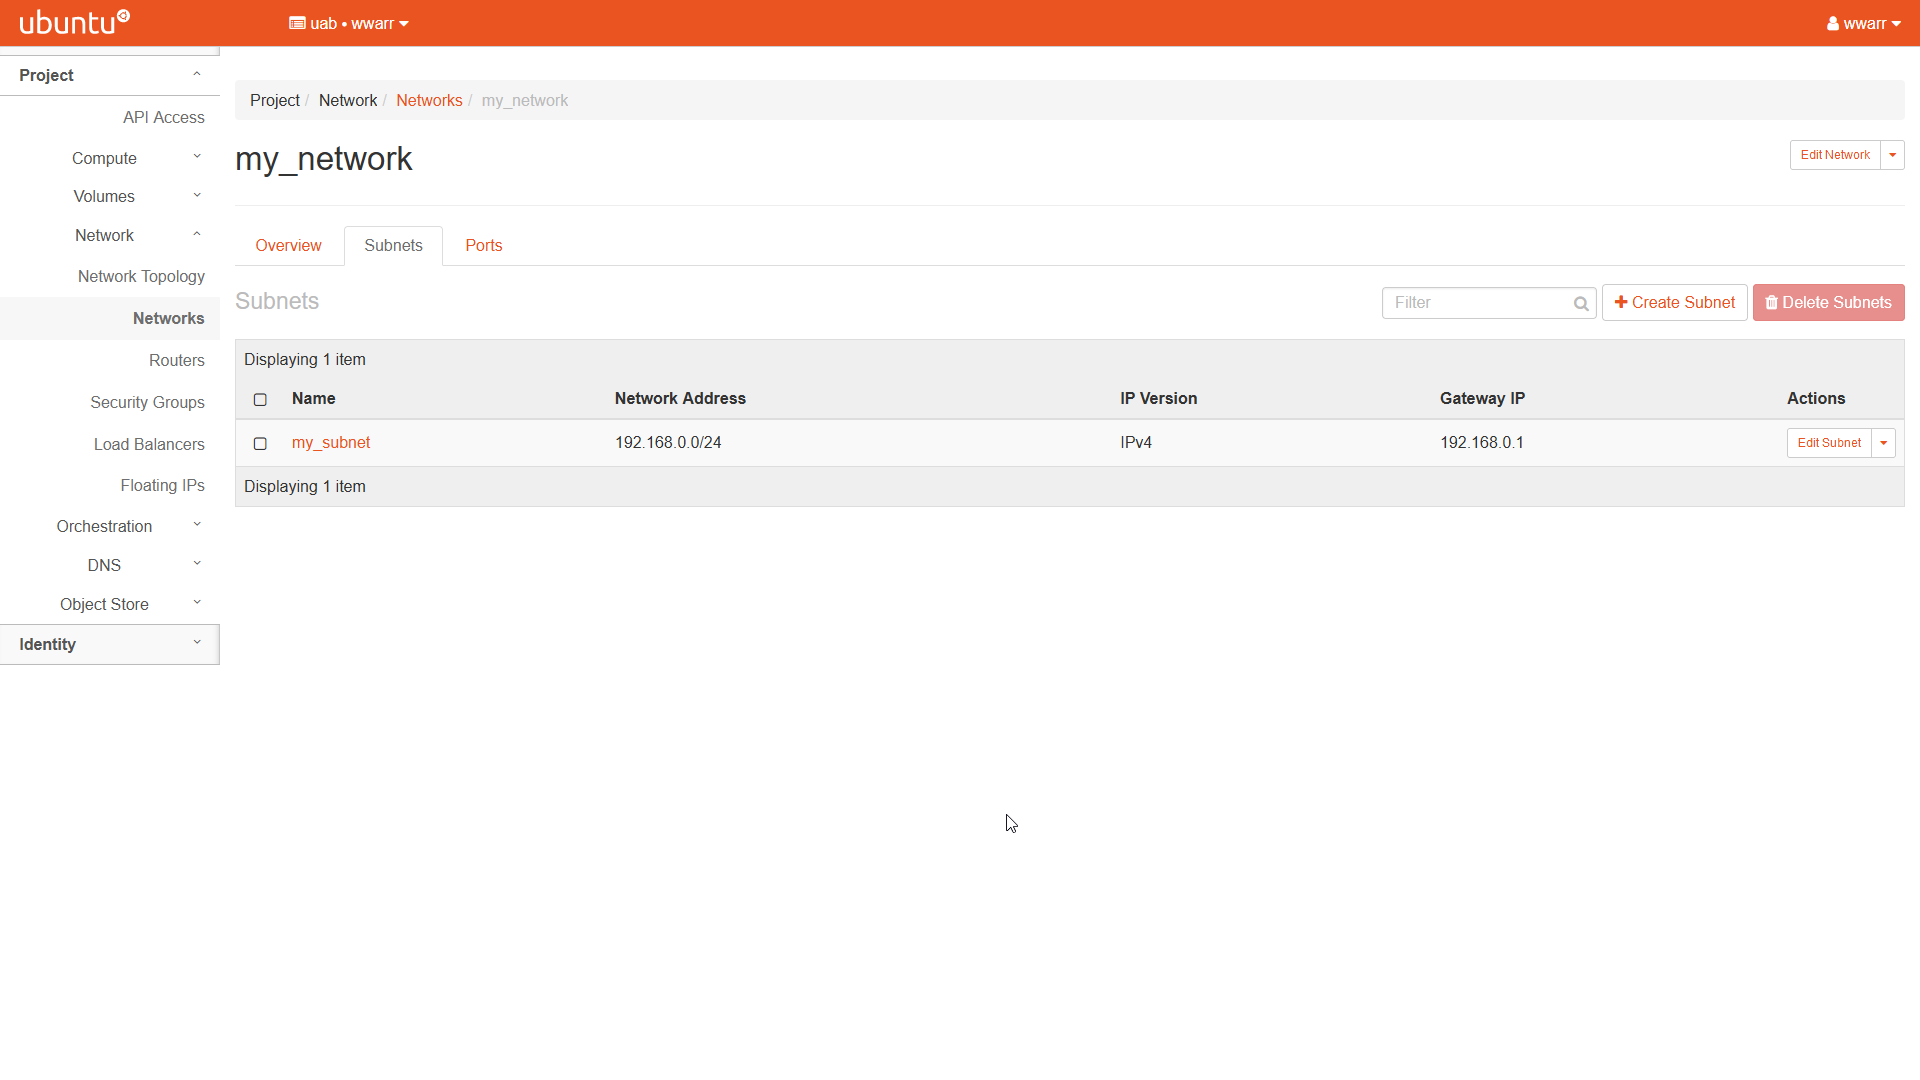Screen dimensions: 1920x1080
Task: Open API Access in sidebar
Action: [x=164, y=117]
